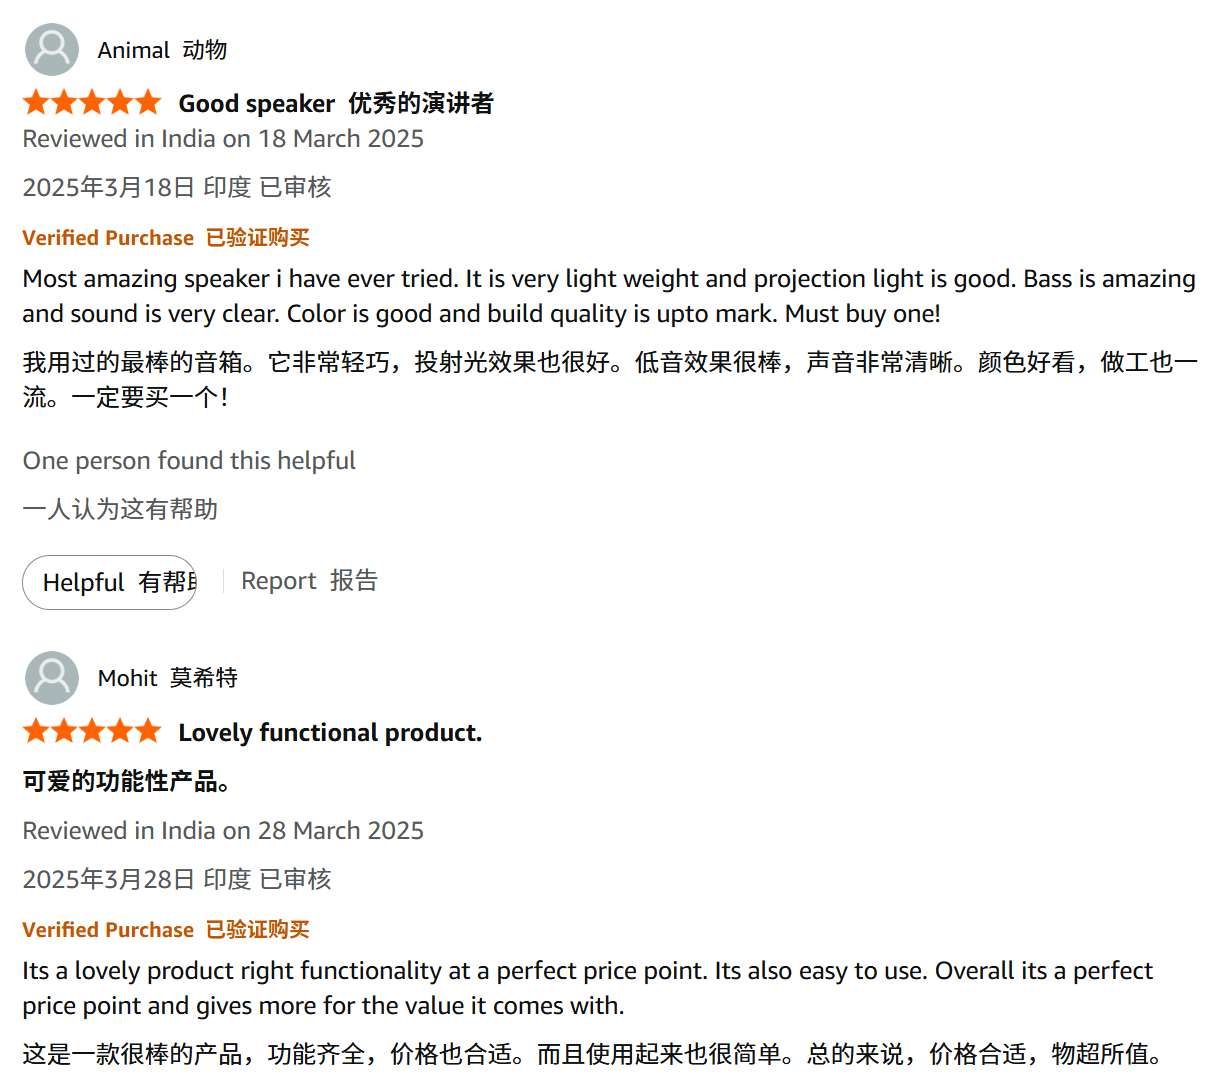Click "Reviewed in India on 18 March 2025"
Image resolution: width=1218 pixels, height=1080 pixels.
point(223,139)
